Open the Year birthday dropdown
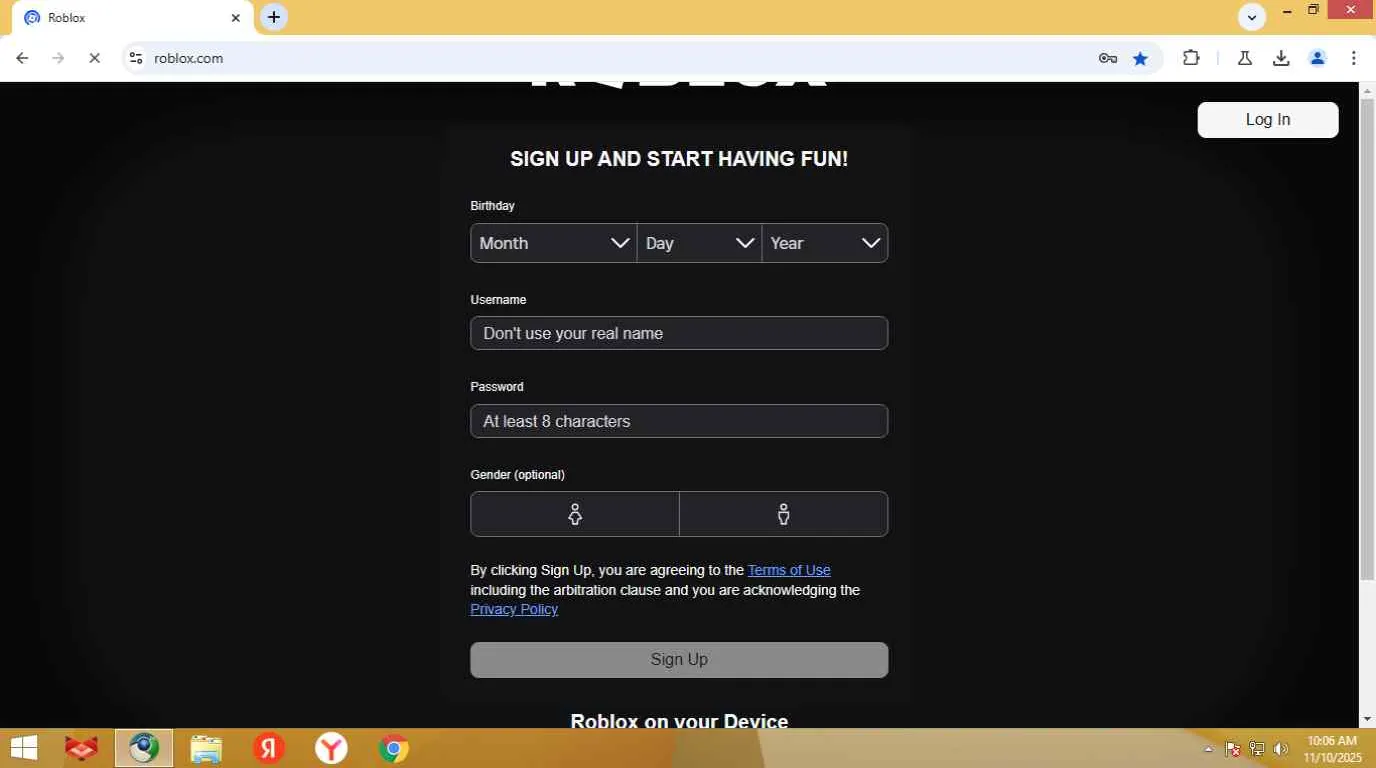Image resolution: width=1376 pixels, height=768 pixels. click(x=825, y=243)
